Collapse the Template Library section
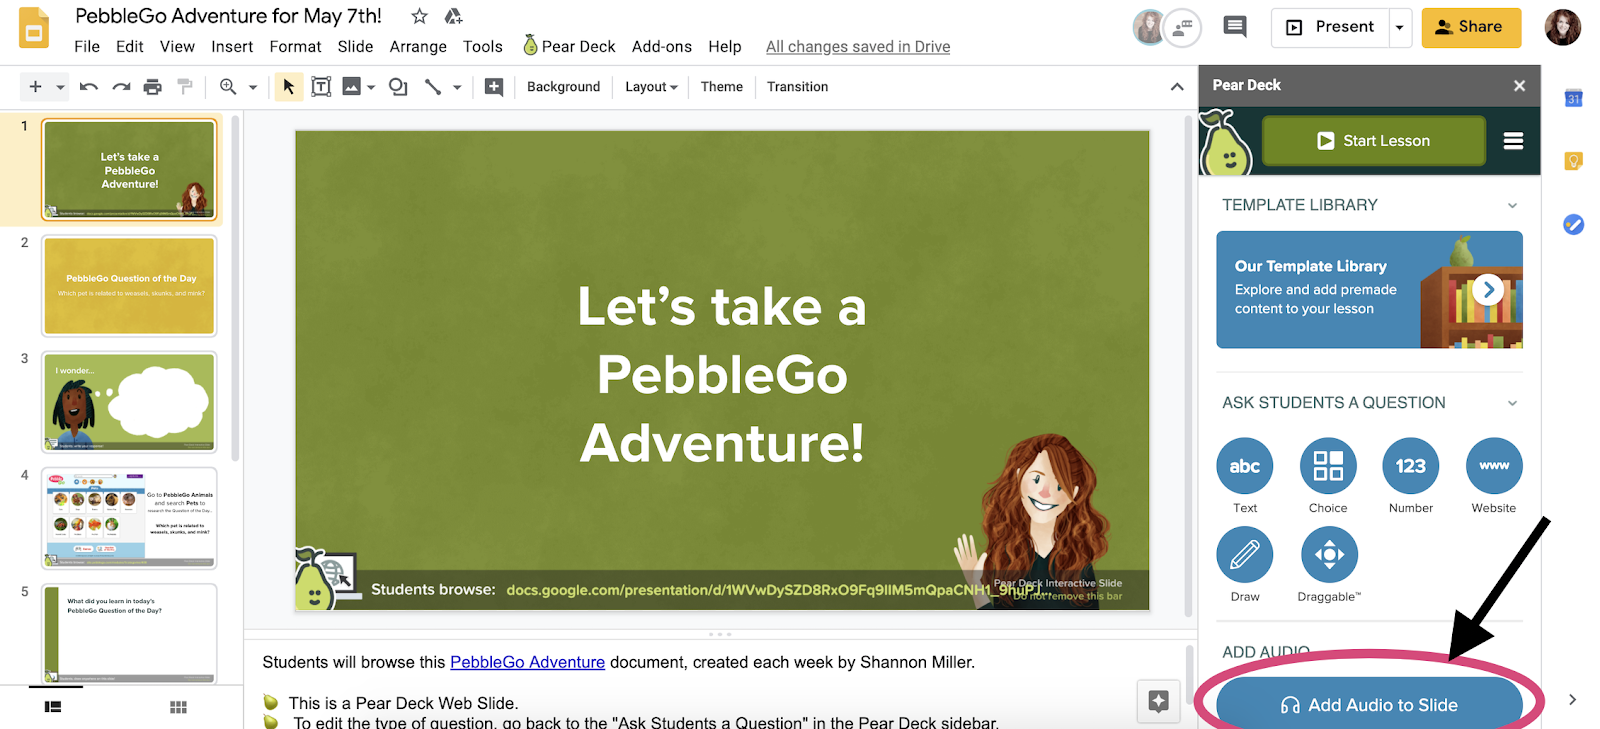The height and width of the screenshot is (729, 1600). [1512, 205]
